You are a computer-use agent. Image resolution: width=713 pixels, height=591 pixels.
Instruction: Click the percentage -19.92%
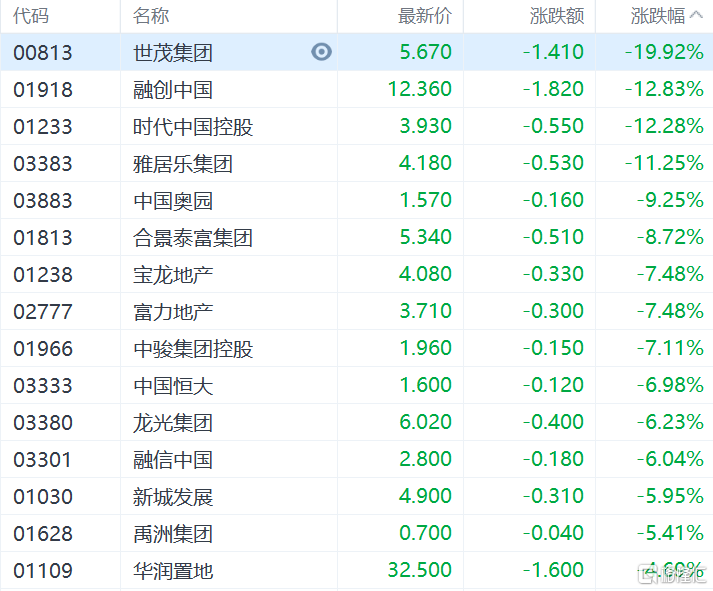[x=664, y=52]
